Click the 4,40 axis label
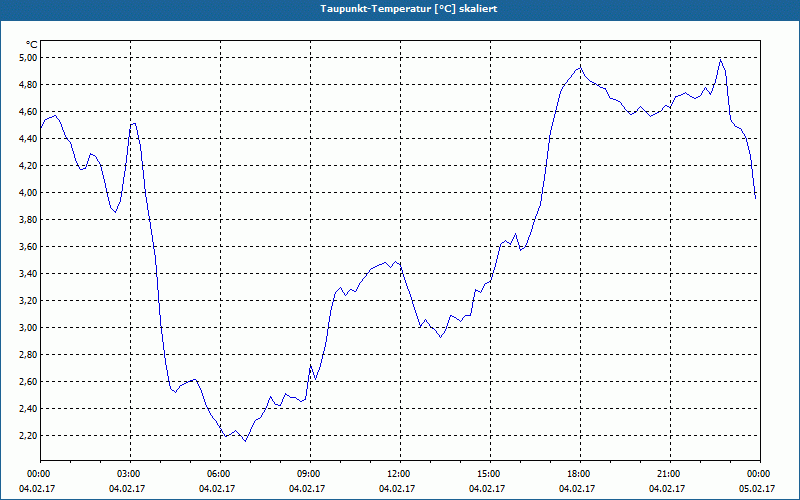The width and height of the screenshot is (800, 500). pyautogui.click(x=28, y=139)
